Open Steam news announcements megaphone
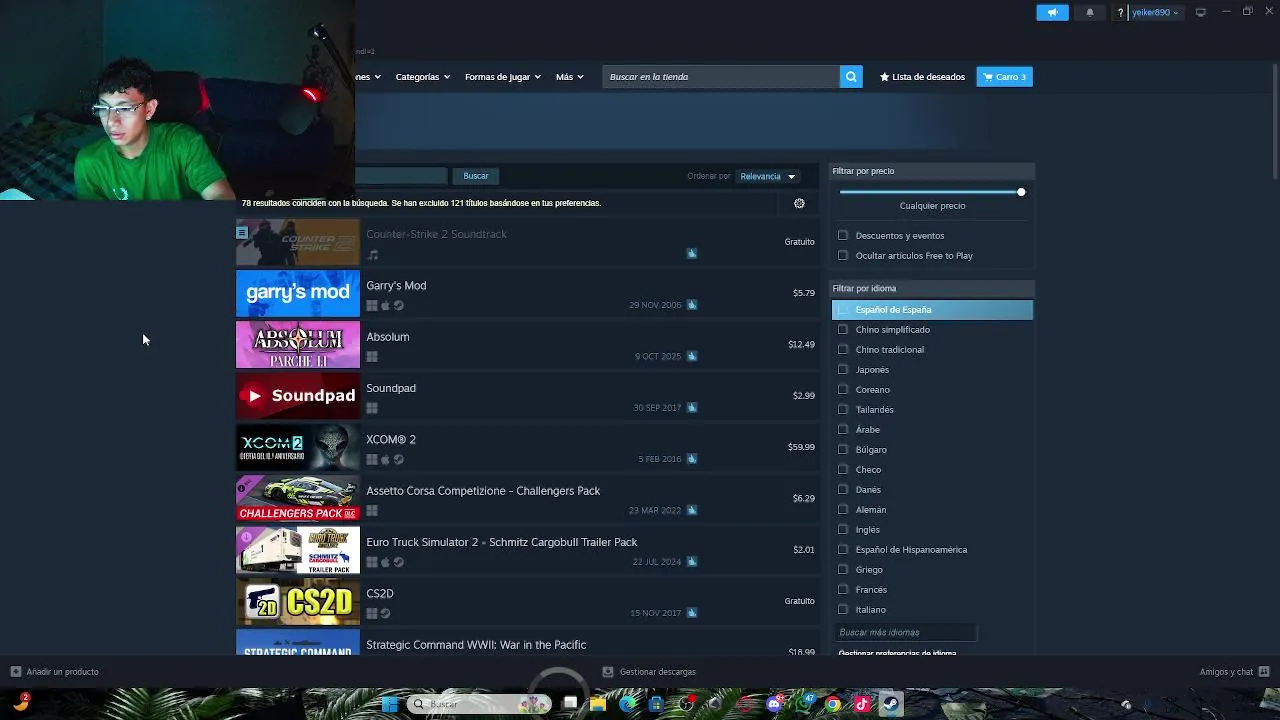The image size is (1280, 720). tap(1052, 12)
